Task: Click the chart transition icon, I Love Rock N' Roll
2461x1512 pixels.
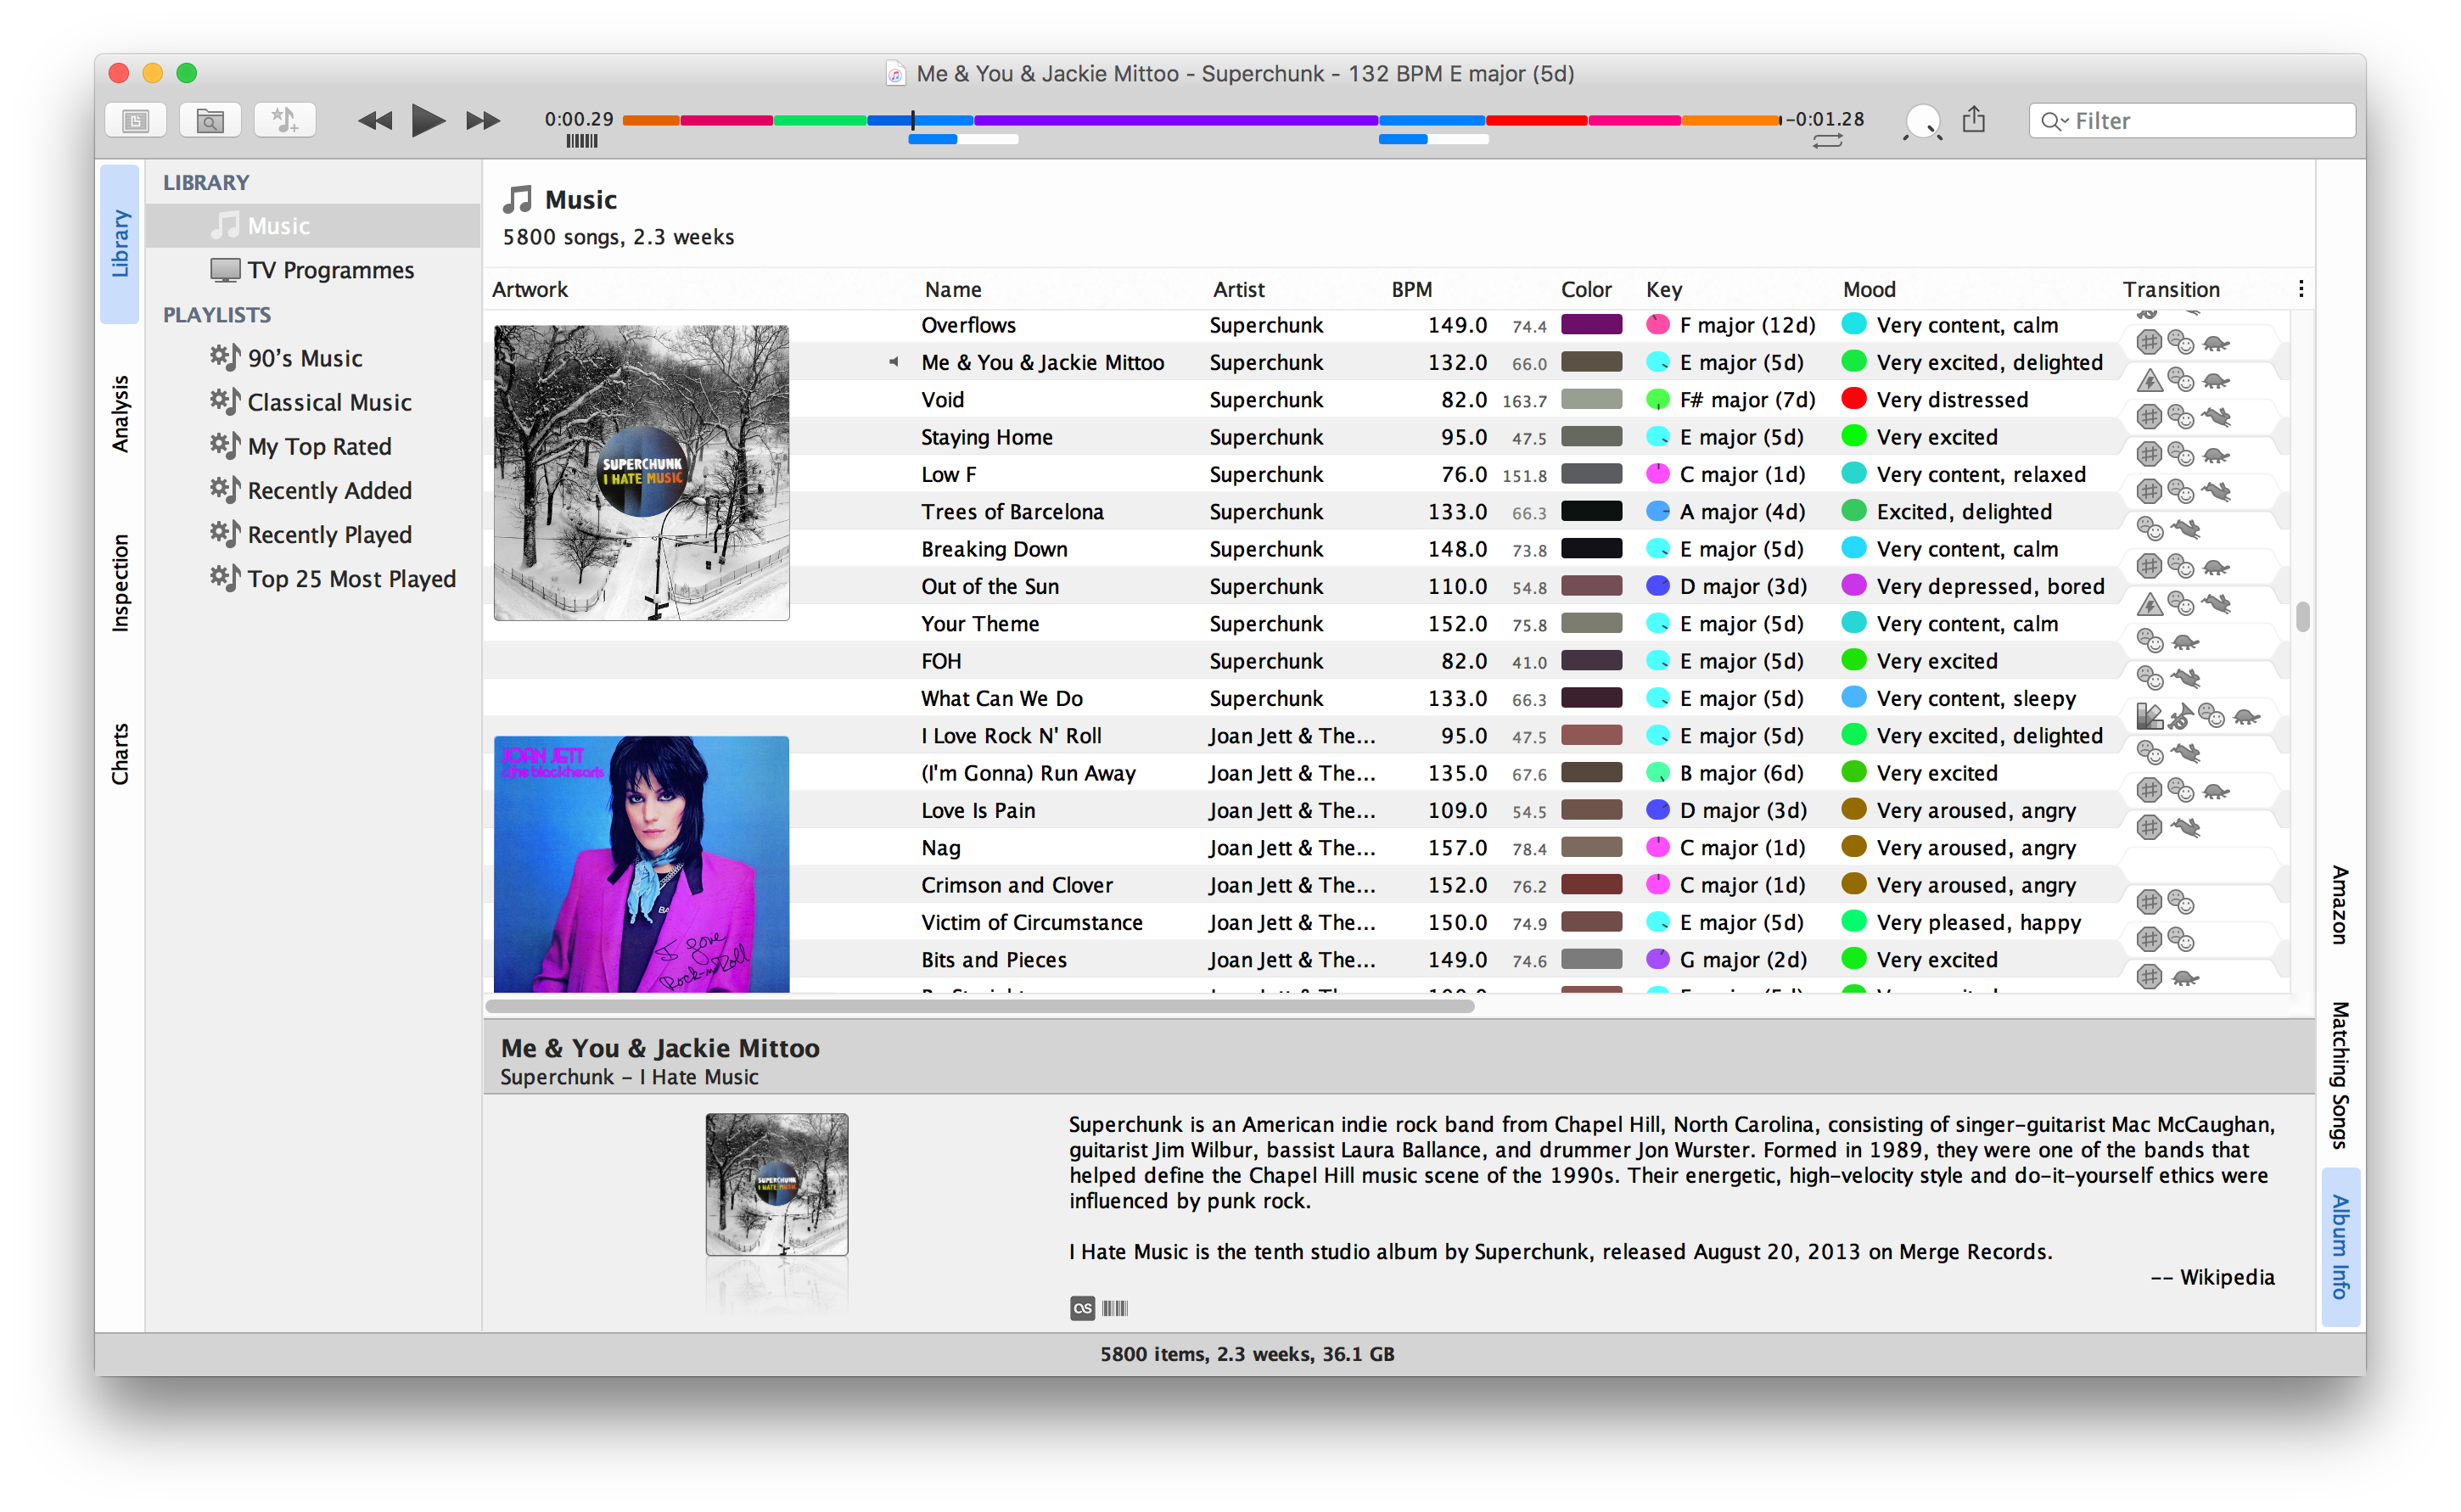Action: (2148, 716)
